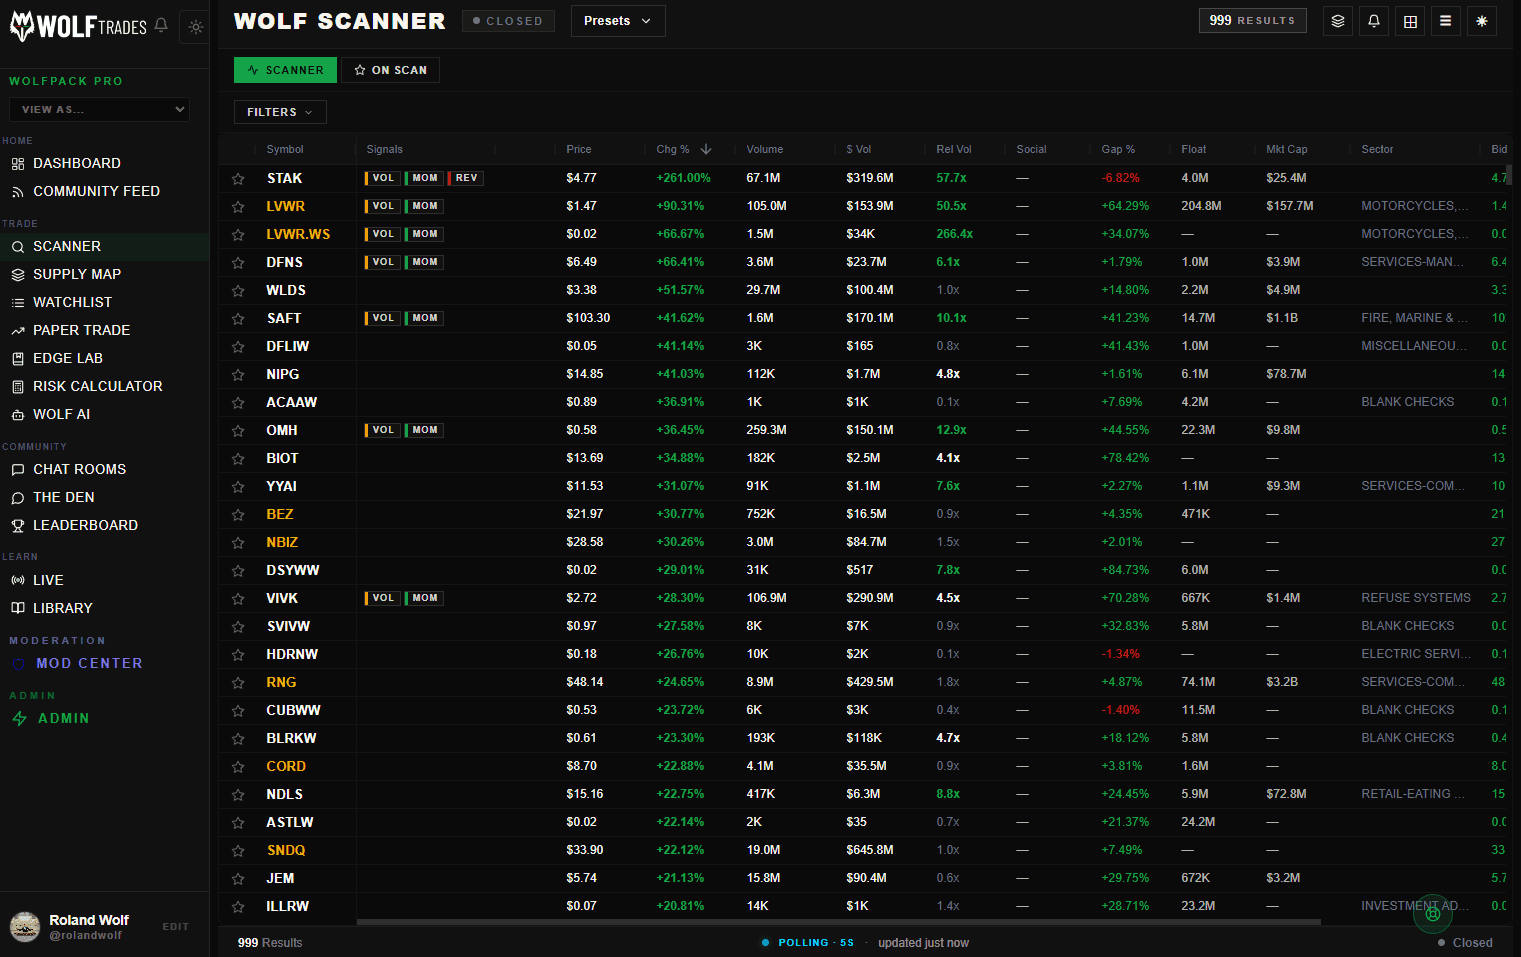The width and height of the screenshot is (1521, 957).
Task: Click the vertical scrollbar thumb at table right
Action: (1509, 174)
